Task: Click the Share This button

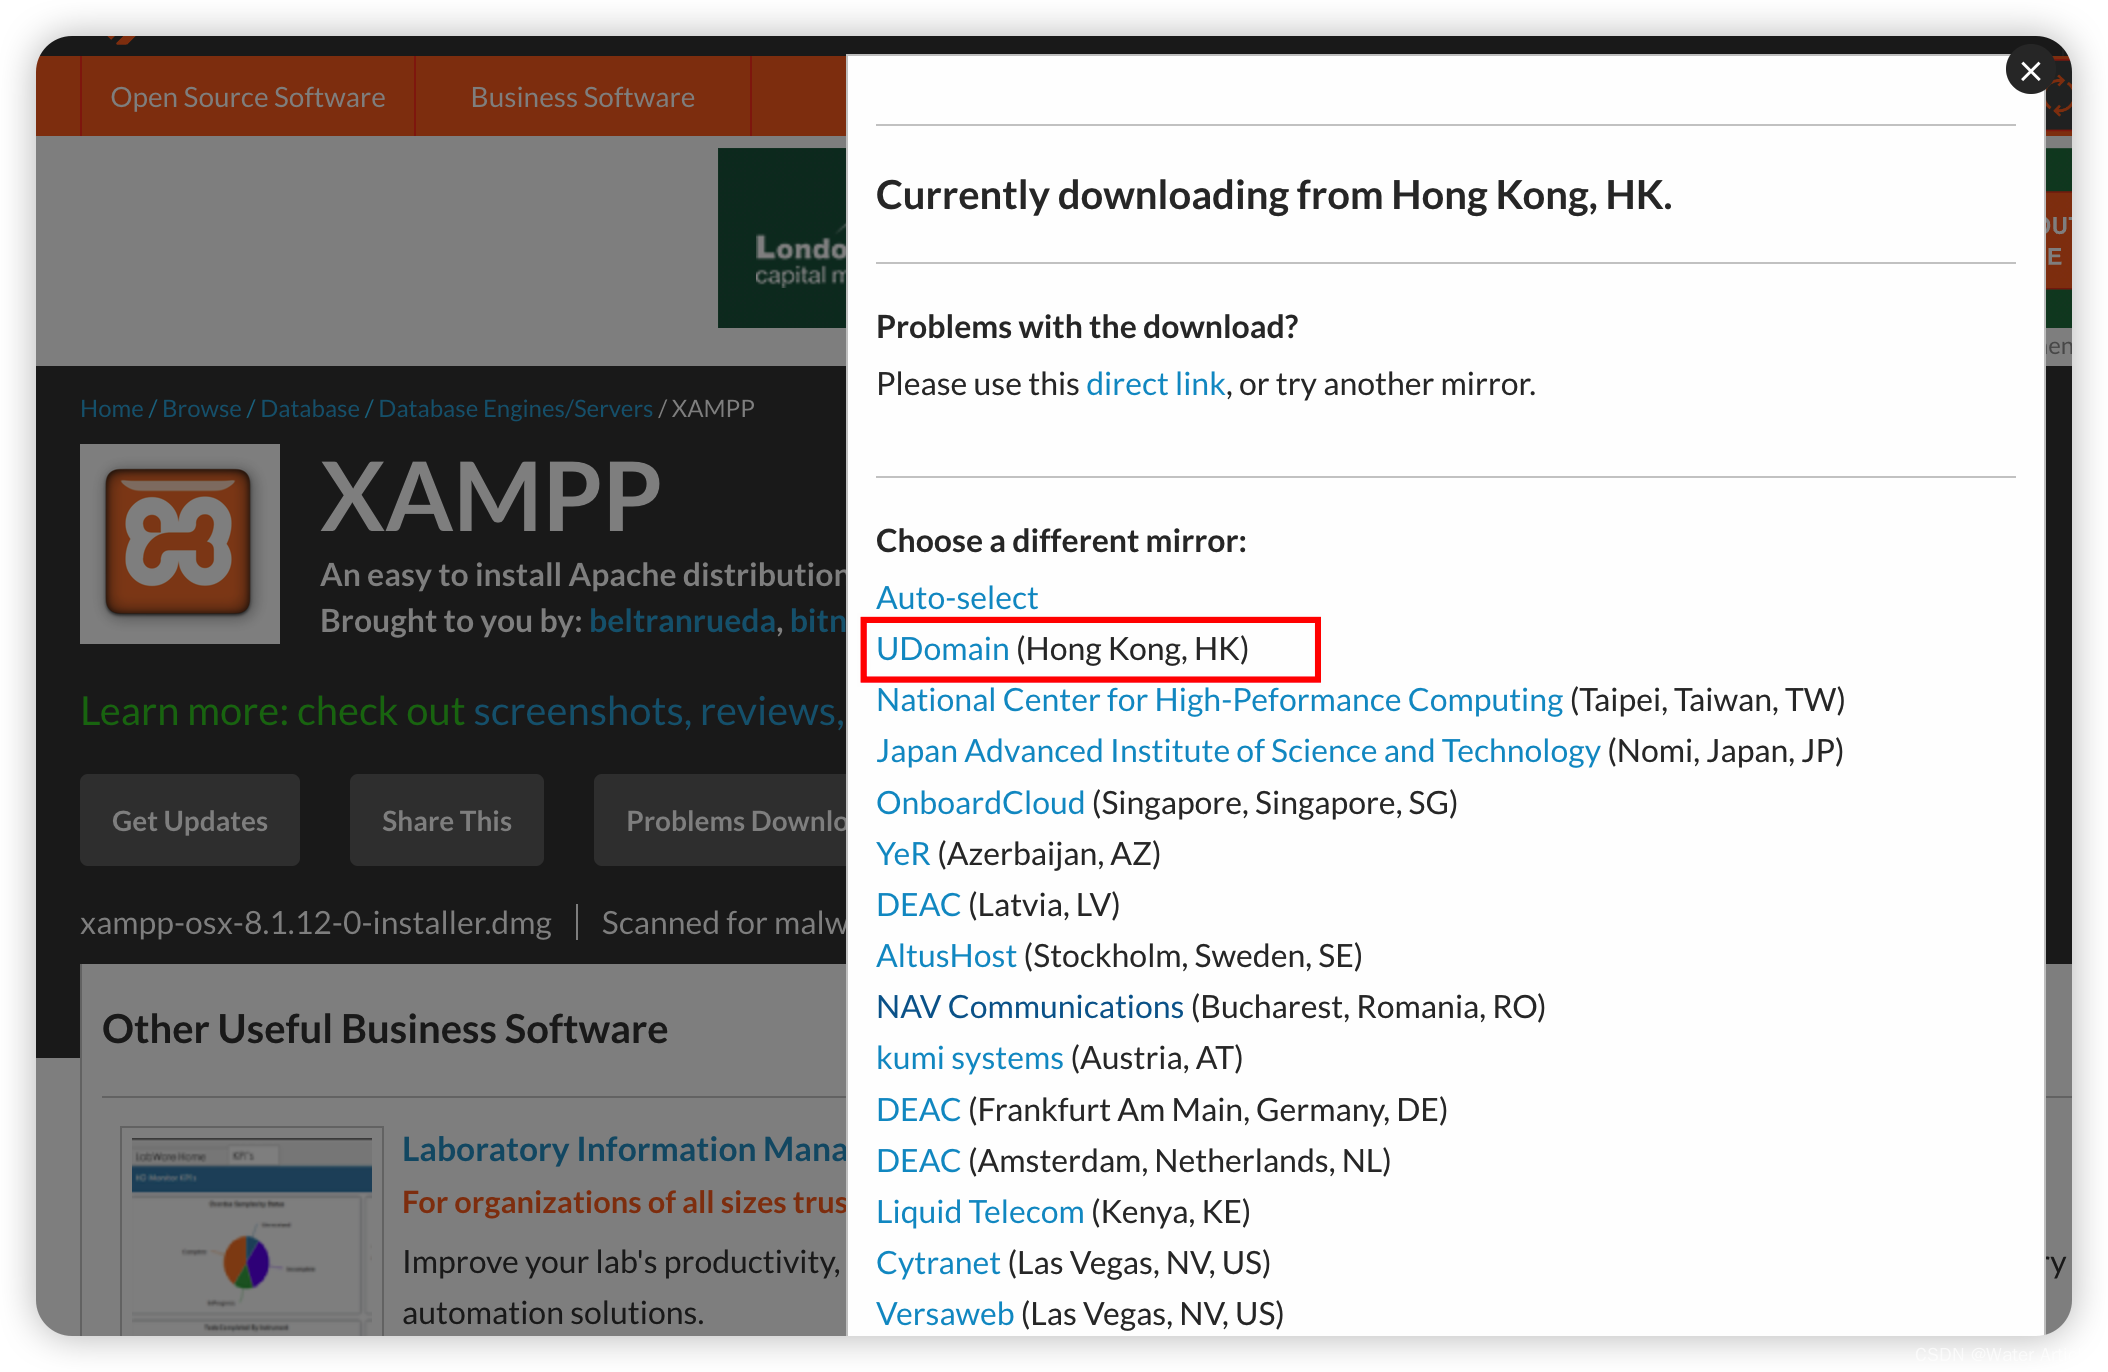Action: point(446,820)
